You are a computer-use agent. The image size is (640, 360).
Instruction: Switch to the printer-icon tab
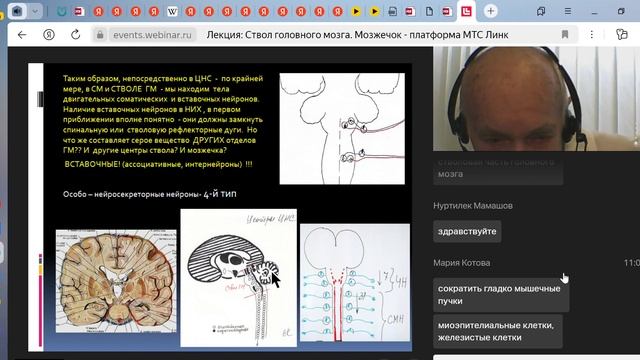click(x=392, y=11)
